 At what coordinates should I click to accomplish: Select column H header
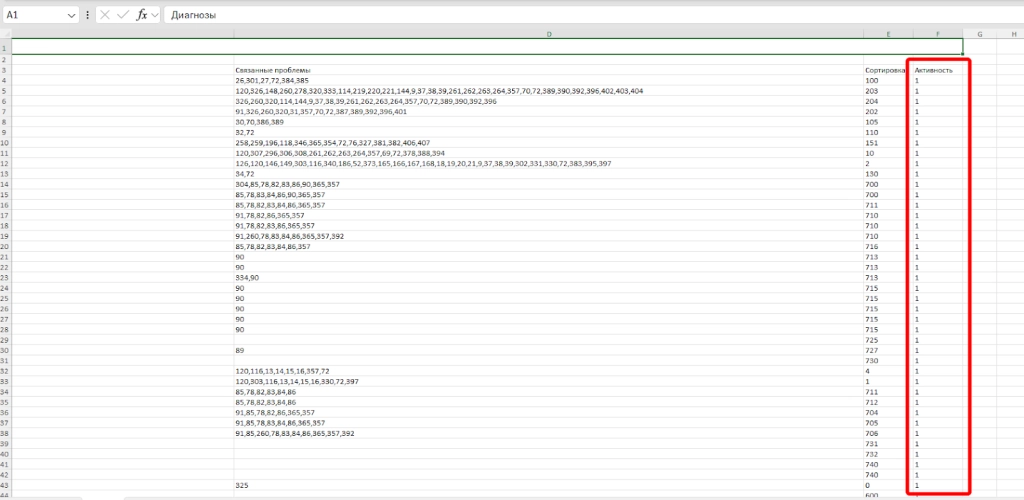[1011, 35]
